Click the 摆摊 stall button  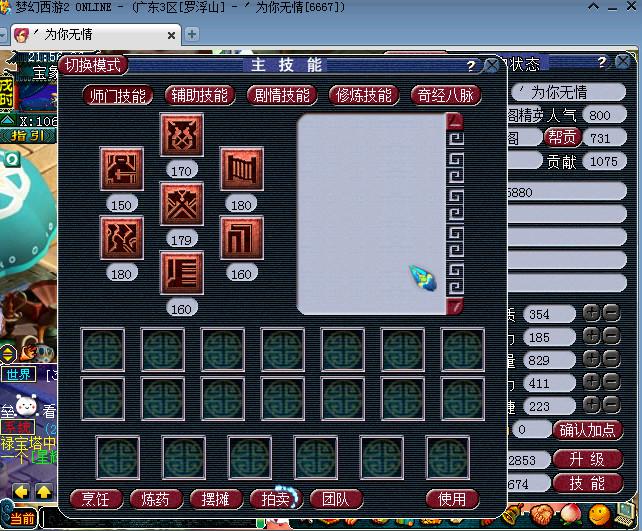point(215,499)
